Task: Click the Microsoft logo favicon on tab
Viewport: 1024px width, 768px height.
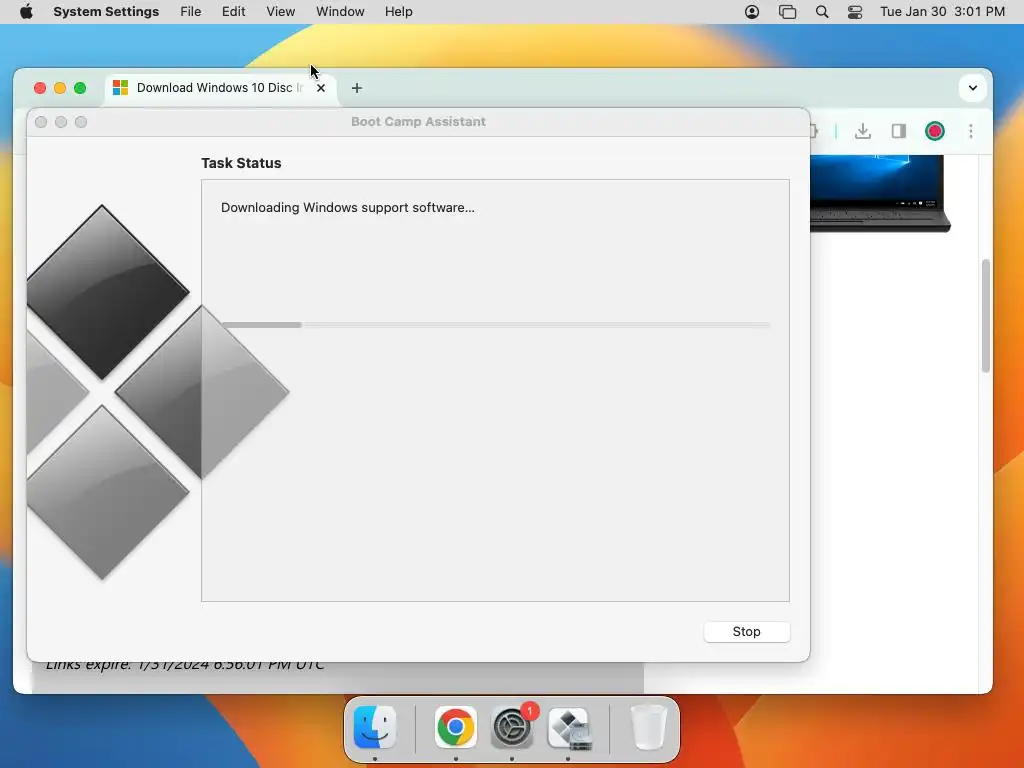Action: pos(121,88)
